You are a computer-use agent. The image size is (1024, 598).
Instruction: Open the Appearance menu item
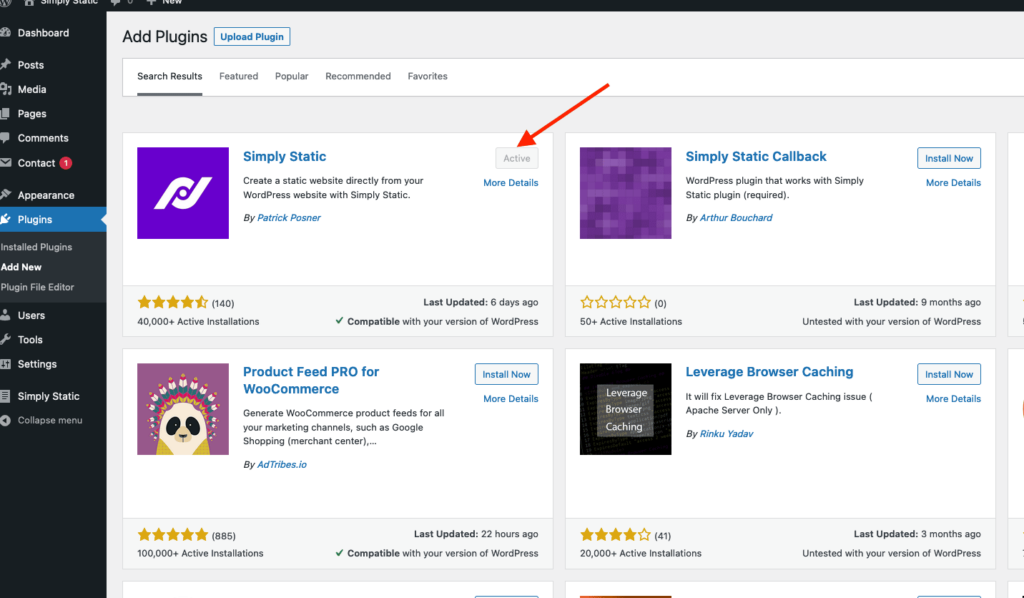coord(46,195)
